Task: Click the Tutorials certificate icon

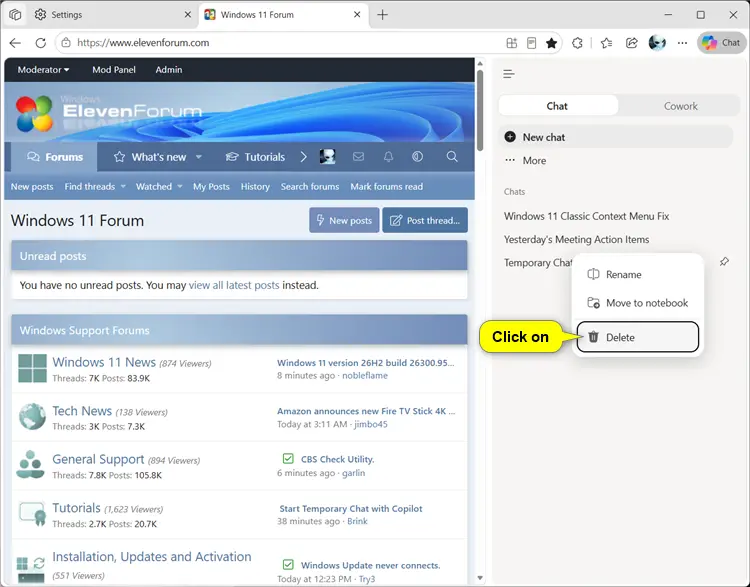Action: pos(33,513)
